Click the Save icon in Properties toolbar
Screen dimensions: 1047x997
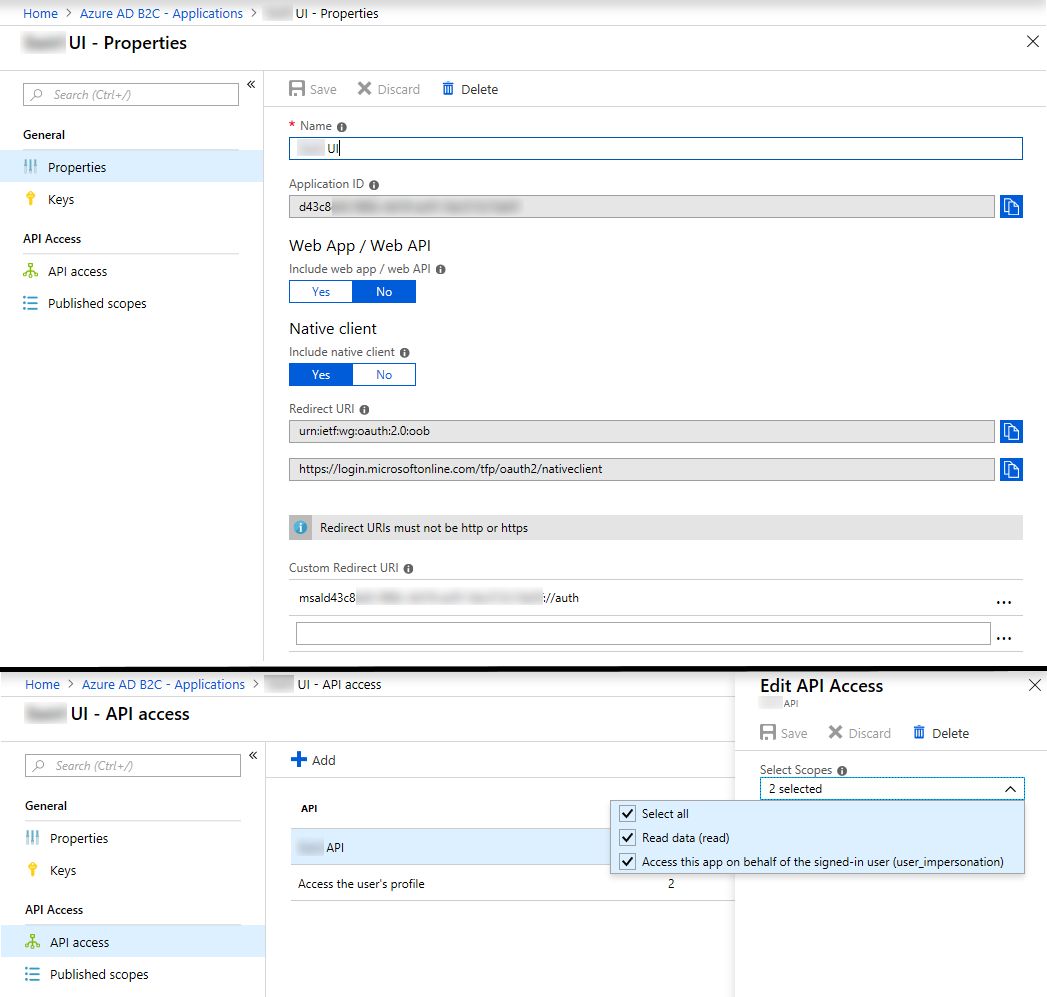coord(296,89)
